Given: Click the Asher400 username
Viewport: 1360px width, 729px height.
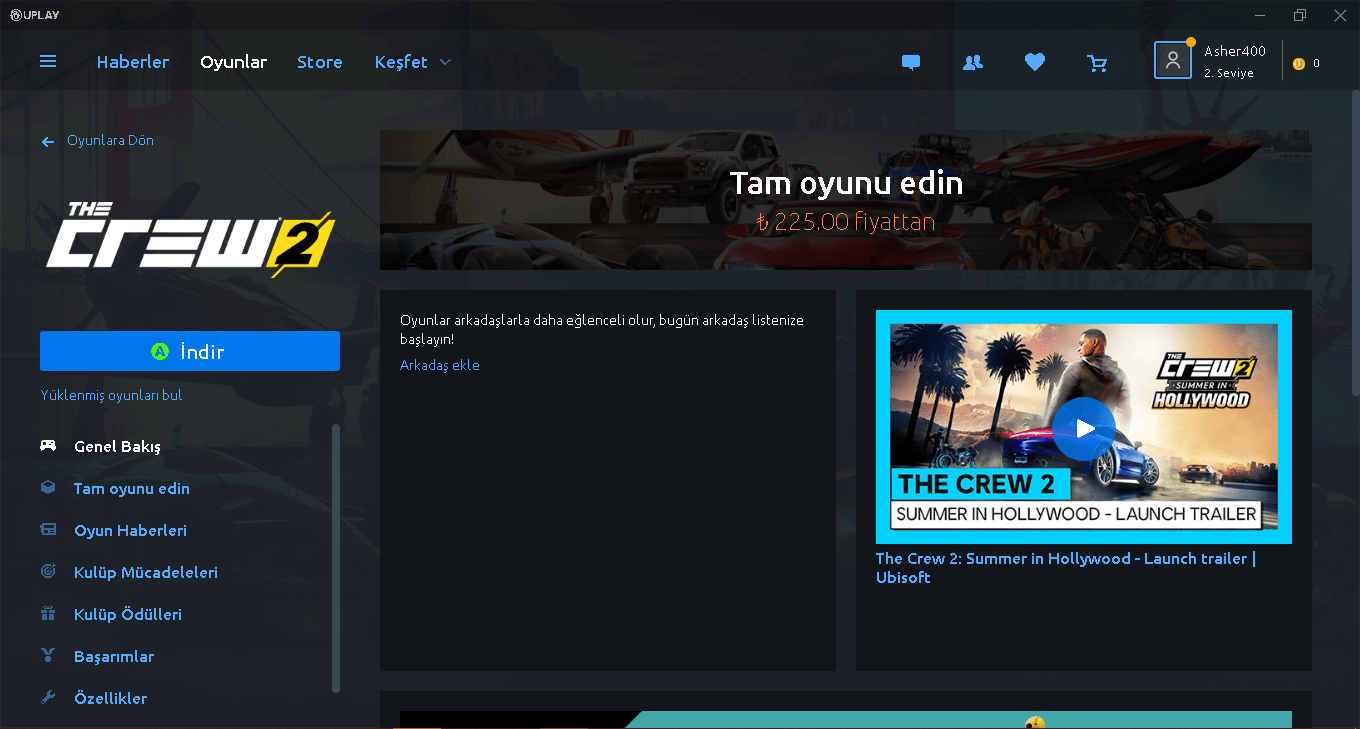Looking at the screenshot, I should pos(1235,51).
